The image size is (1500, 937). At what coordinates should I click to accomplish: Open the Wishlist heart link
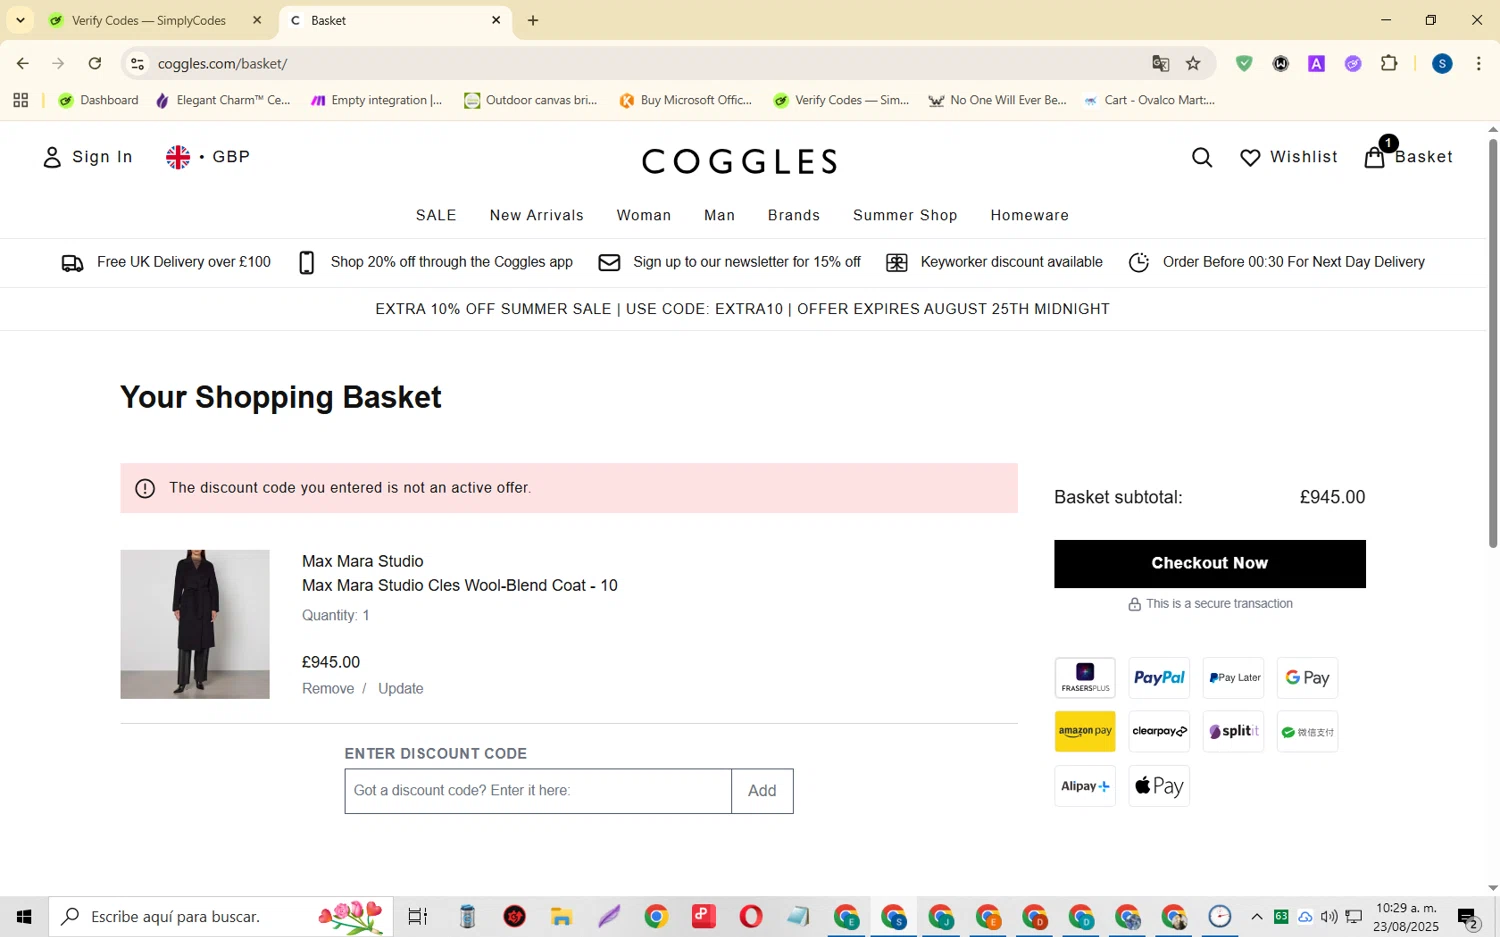1289,157
